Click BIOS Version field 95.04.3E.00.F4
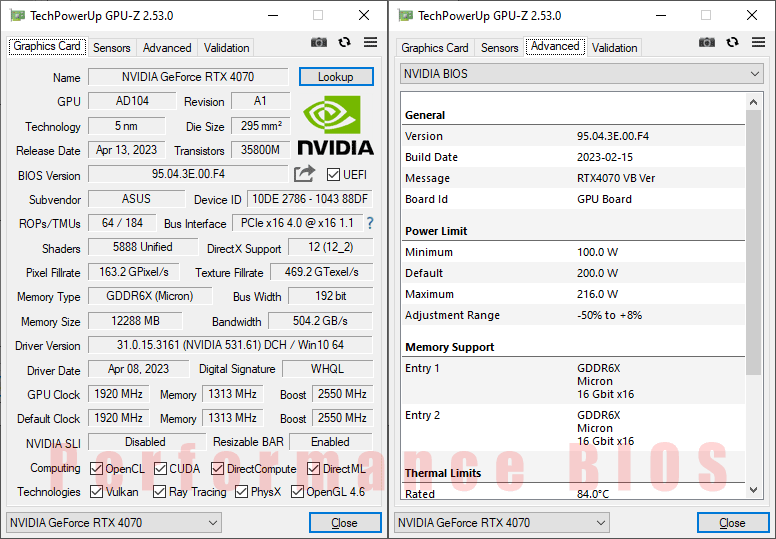 click(x=188, y=174)
